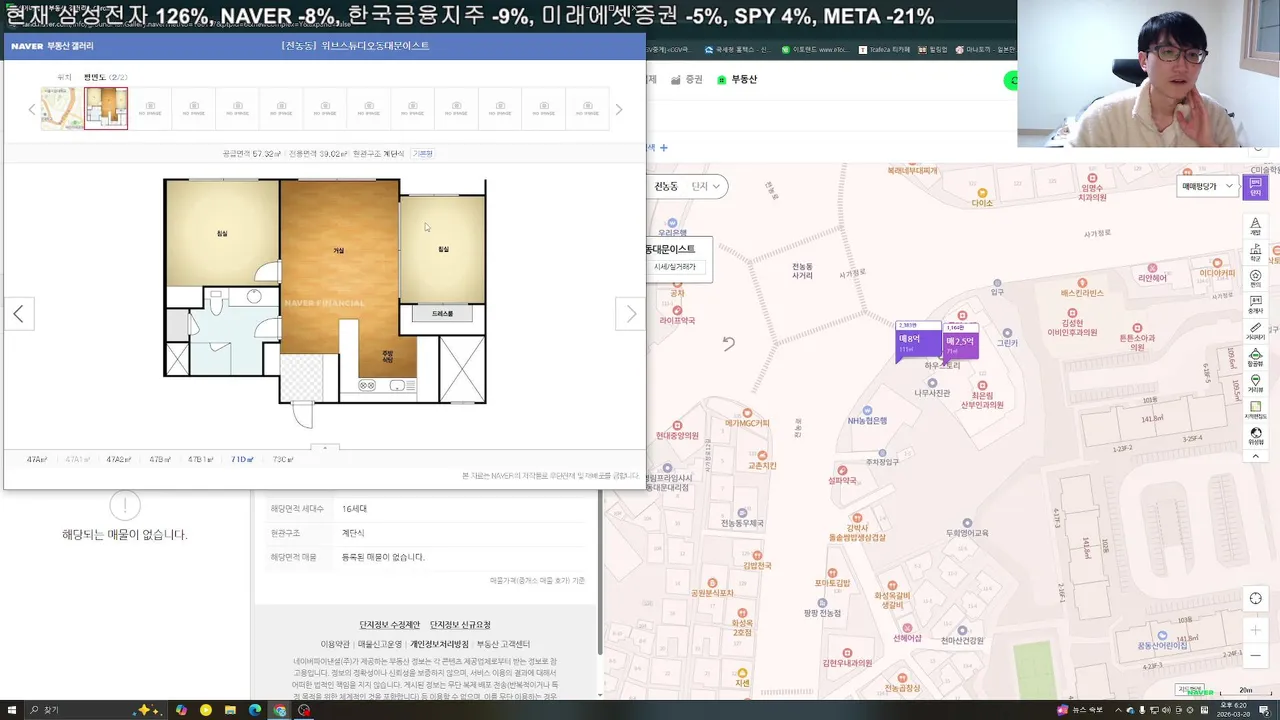Show the next floor plan image
The image size is (1280, 720).
[631, 314]
